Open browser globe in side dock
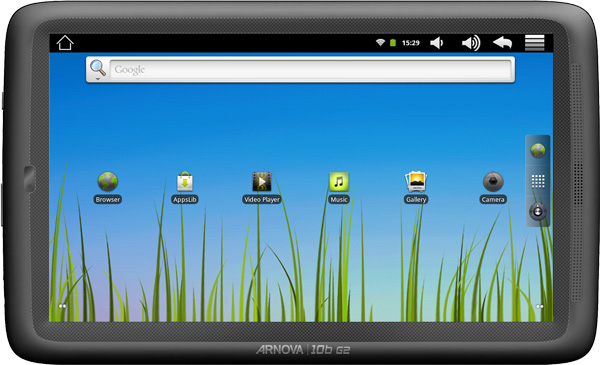This screenshot has width=600, height=365. pyautogui.click(x=538, y=151)
